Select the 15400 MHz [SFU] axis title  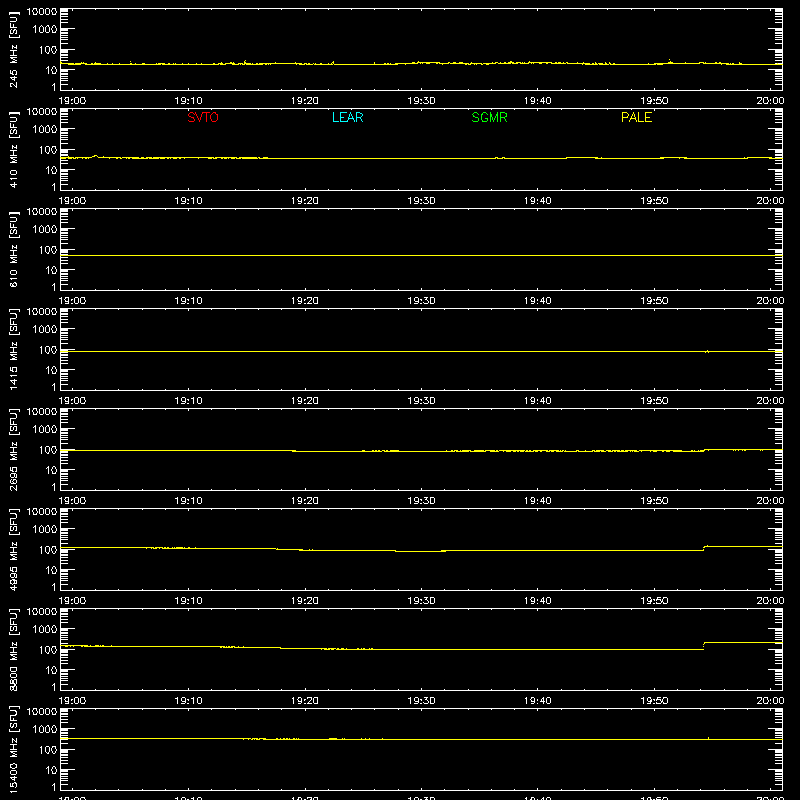[x=13, y=749]
